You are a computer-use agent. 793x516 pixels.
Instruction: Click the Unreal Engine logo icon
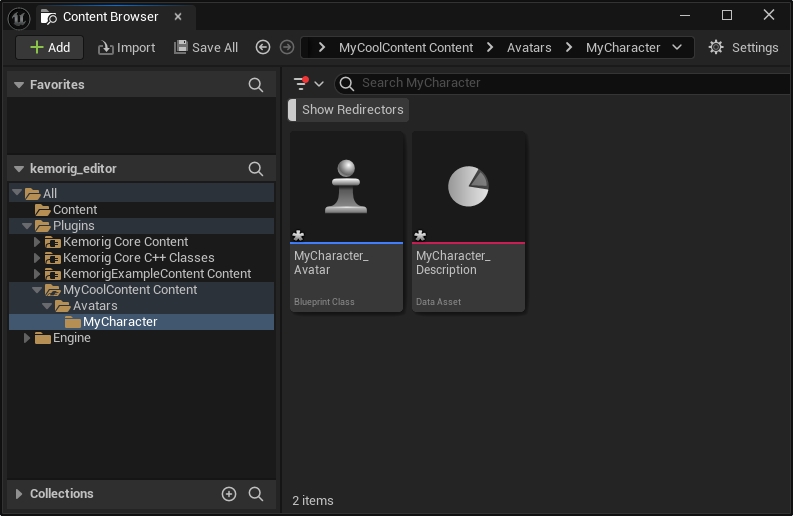click(x=18, y=17)
